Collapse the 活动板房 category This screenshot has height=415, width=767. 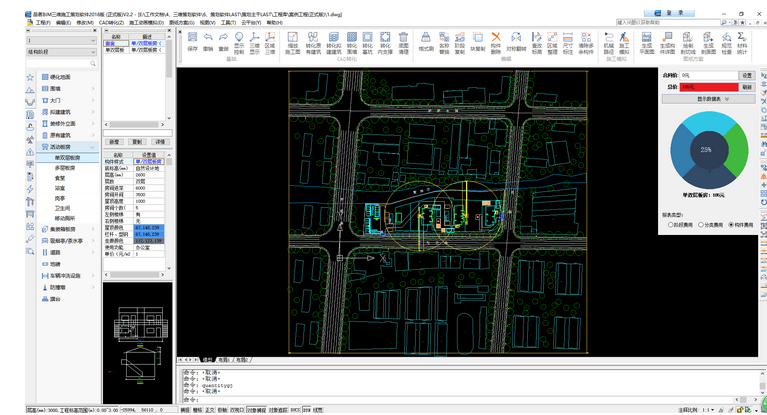pyautogui.click(x=92, y=147)
